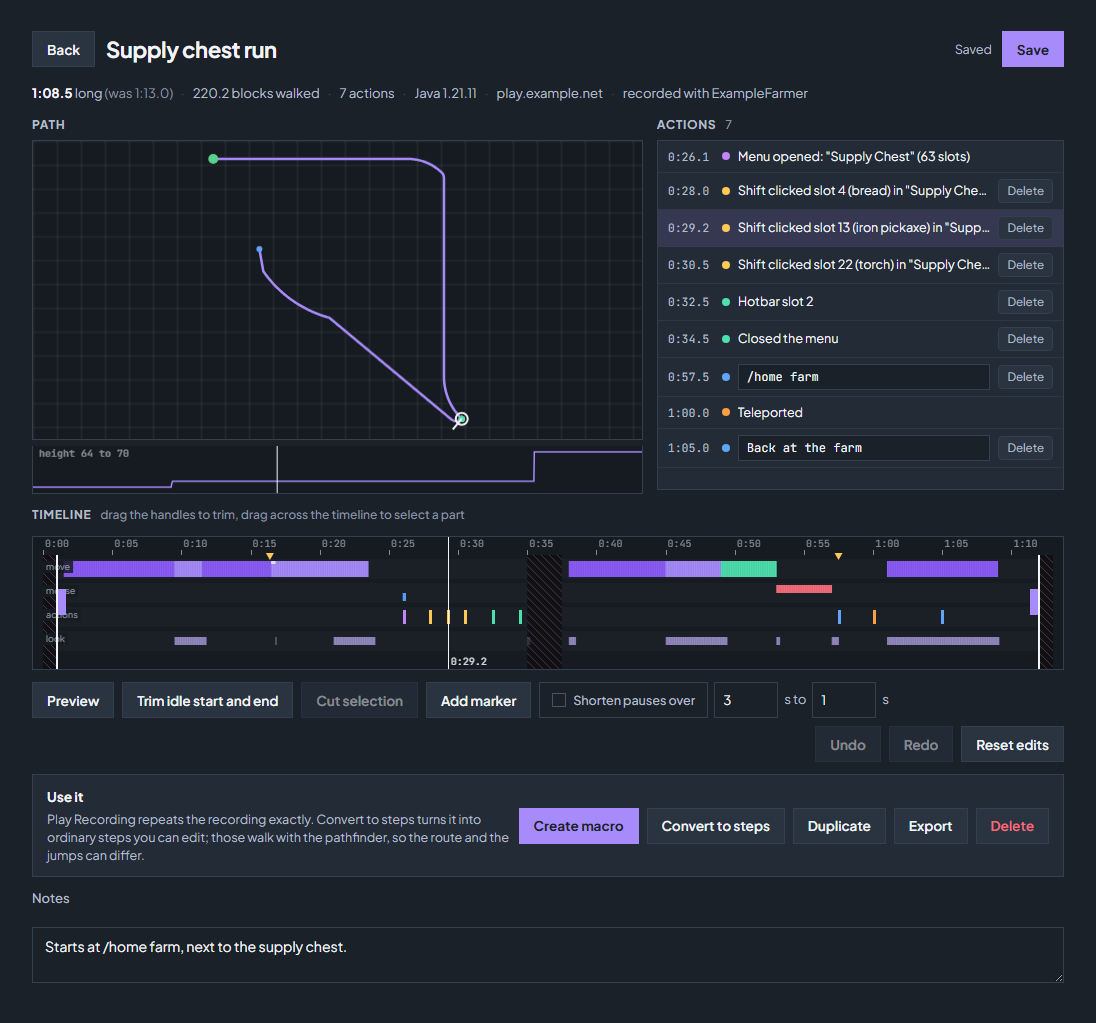Screen dimensions: 1096x1023
Task: Delete the Closed the menu action
Action: [1025, 339]
